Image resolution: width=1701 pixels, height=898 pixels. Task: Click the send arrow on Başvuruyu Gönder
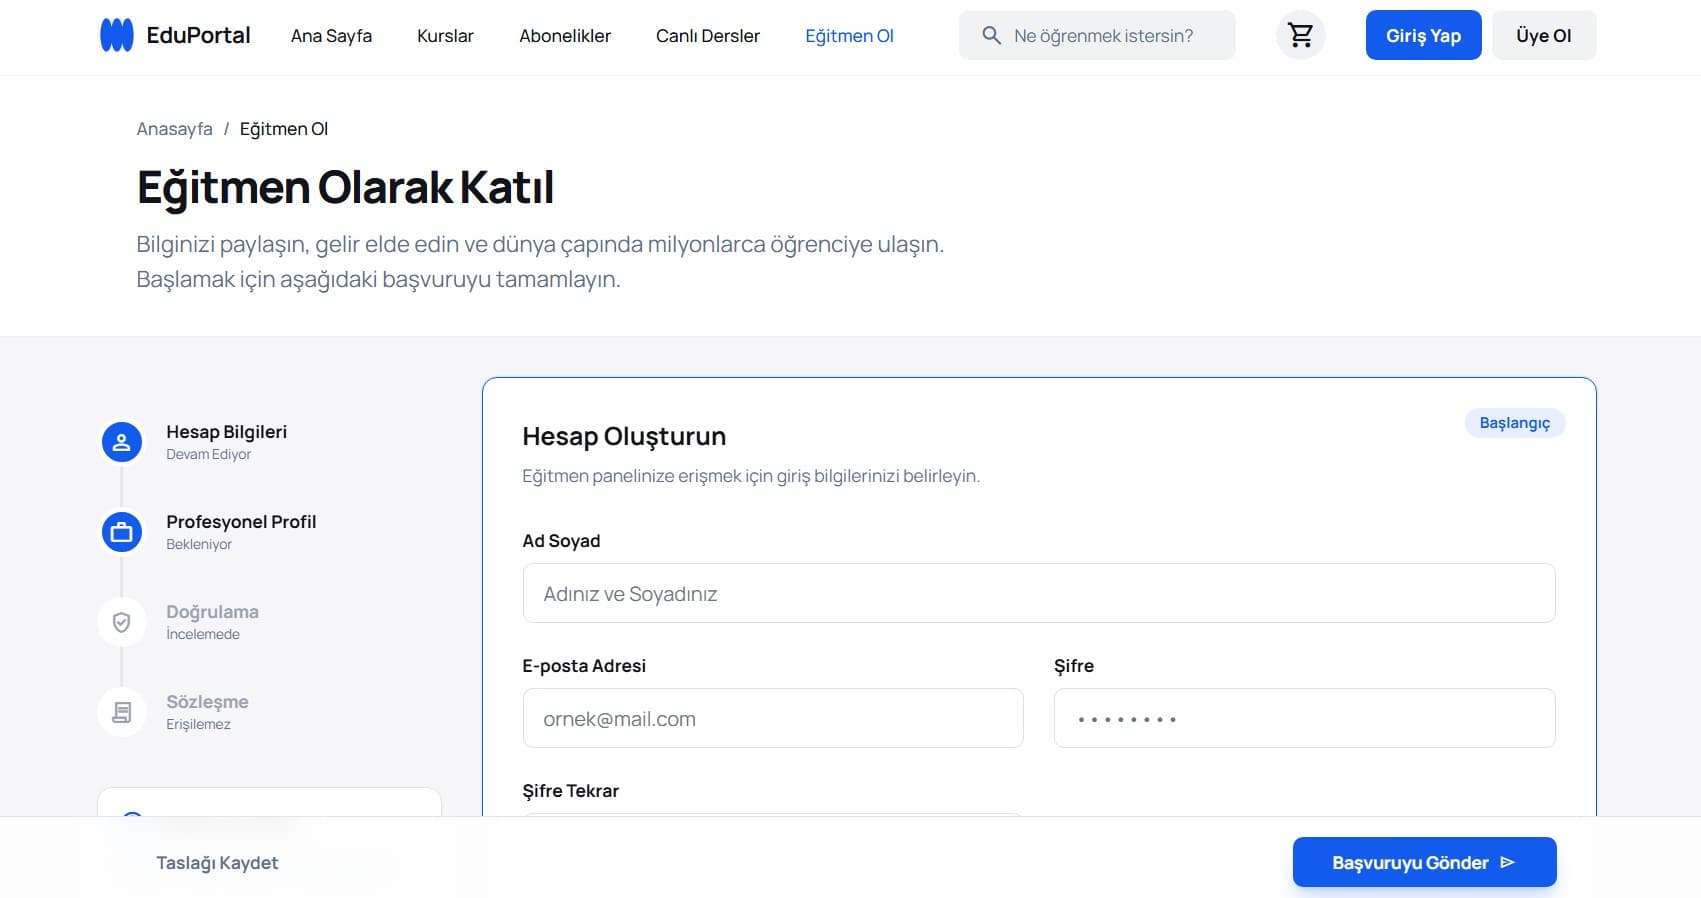pyautogui.click(x=1508, y=862)
